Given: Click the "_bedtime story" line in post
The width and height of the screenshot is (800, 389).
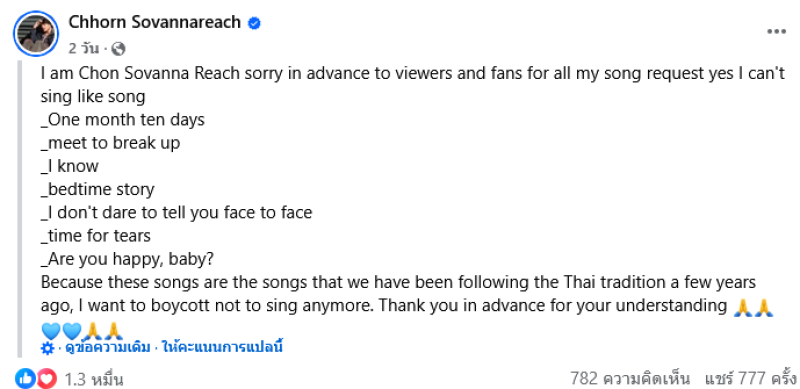Looking at the screenshot, I should [97, 189].
